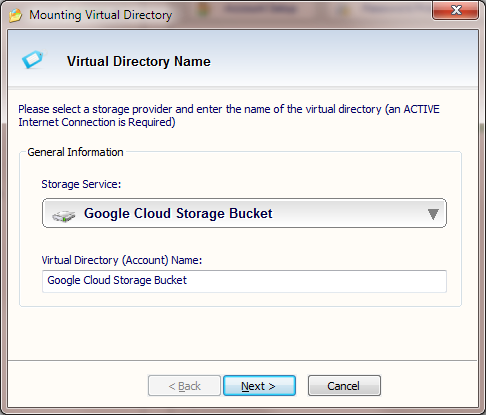Click the 'General Information' group label
Viewport: 486px width, 415px height.
click(75, 152)
